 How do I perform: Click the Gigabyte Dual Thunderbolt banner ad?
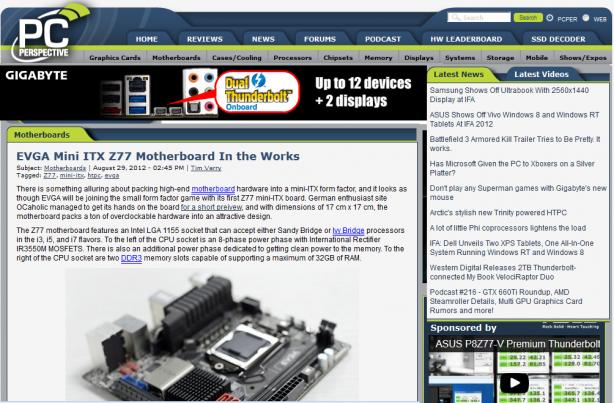point(213,92)
